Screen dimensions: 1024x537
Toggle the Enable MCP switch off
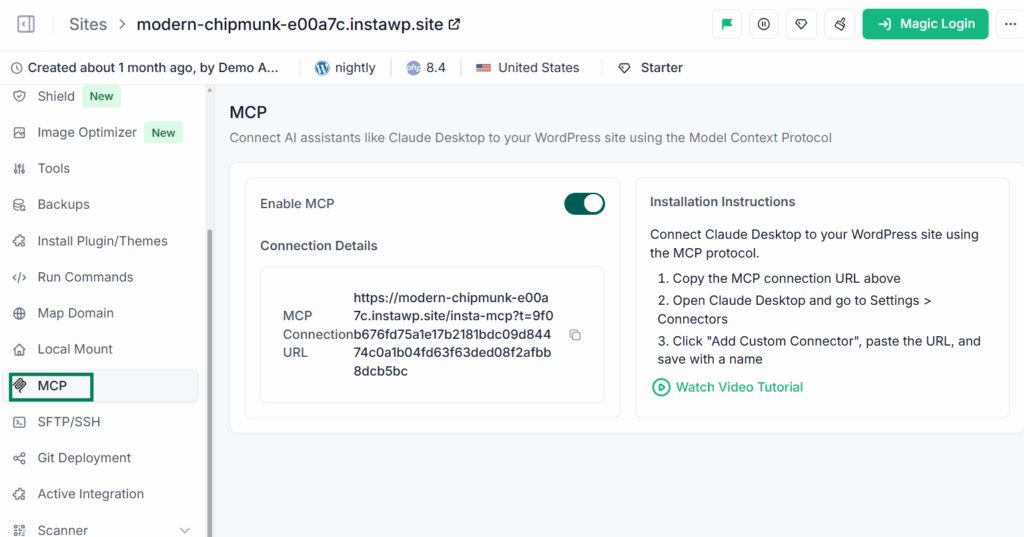(584, 204)
